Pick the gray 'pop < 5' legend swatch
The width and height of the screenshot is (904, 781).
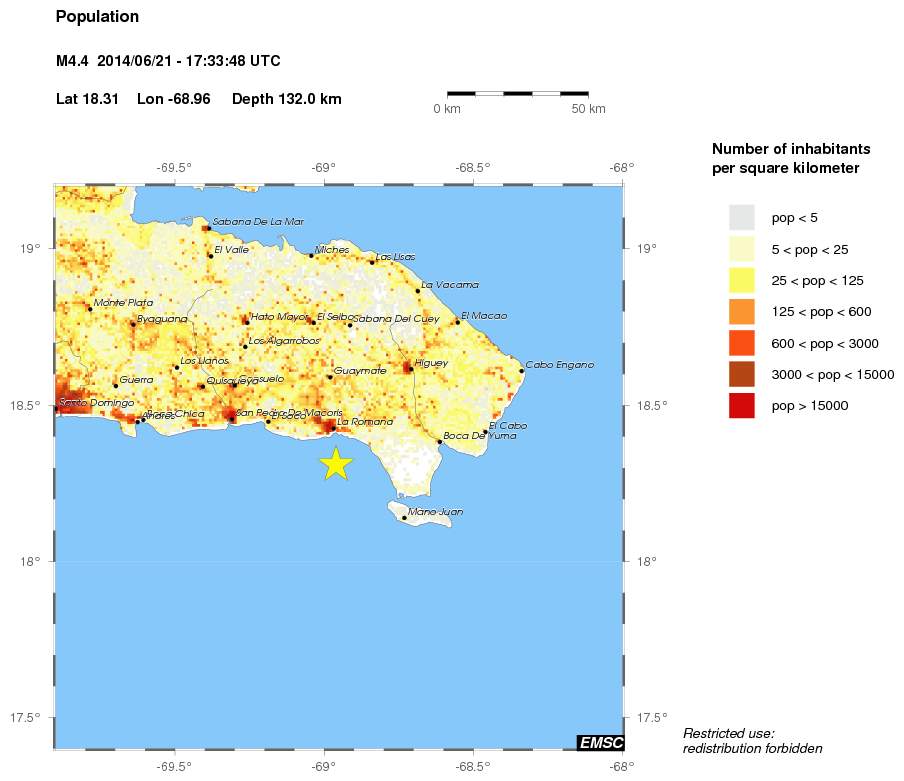pyautogui.click(x=741, y=217)
